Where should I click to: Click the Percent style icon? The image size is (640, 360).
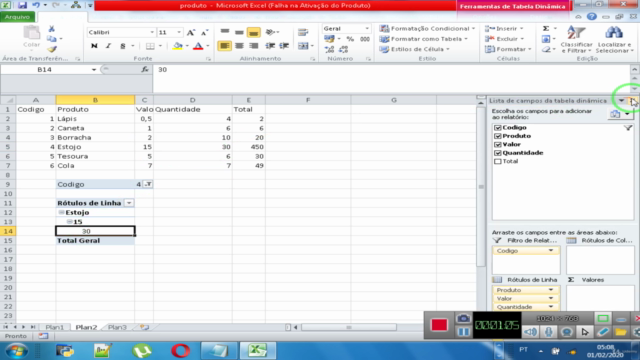350,39
